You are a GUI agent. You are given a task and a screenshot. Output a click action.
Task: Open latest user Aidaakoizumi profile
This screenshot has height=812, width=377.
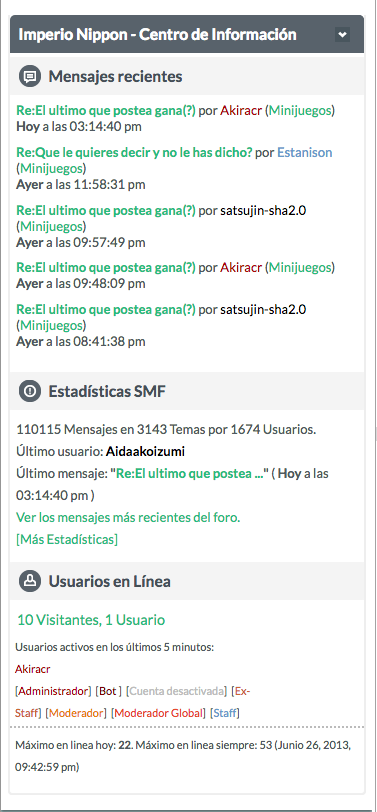145,452
